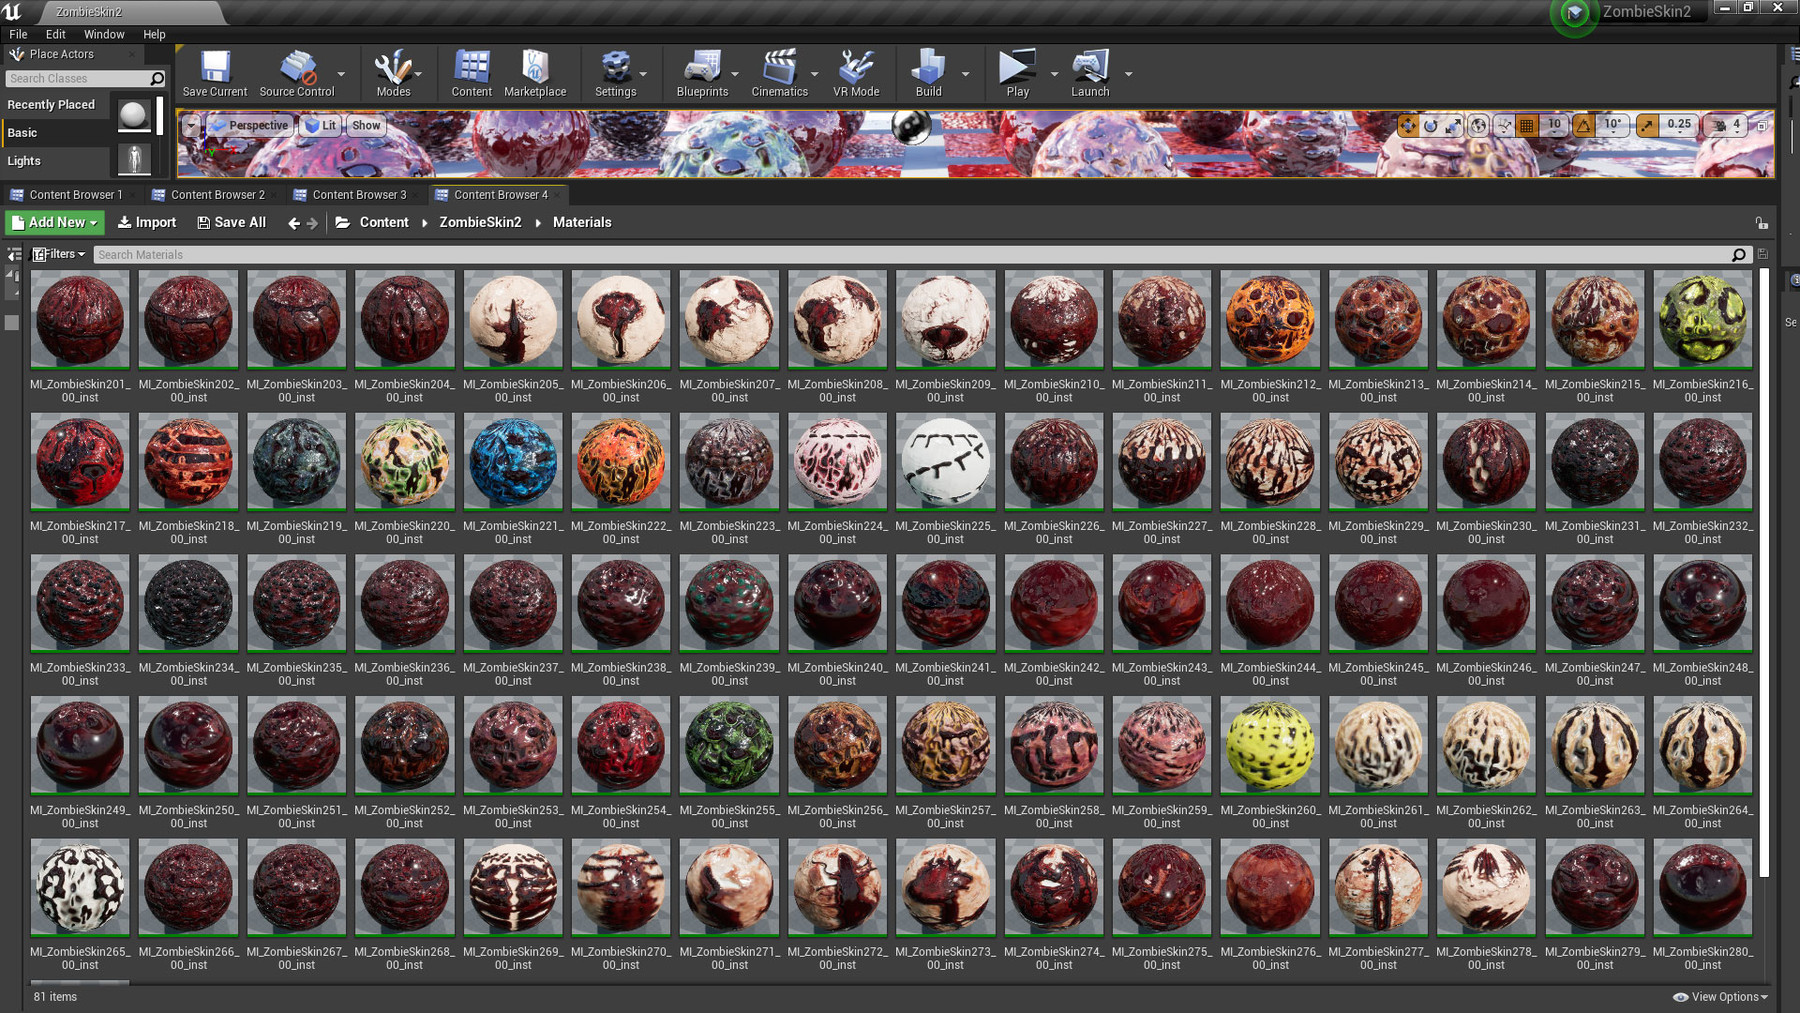Go to ZombieSkin2 in breadcrumb path
This screenshot has height=1013, width=1800.
pyautogui.click(x=480, y=223)
